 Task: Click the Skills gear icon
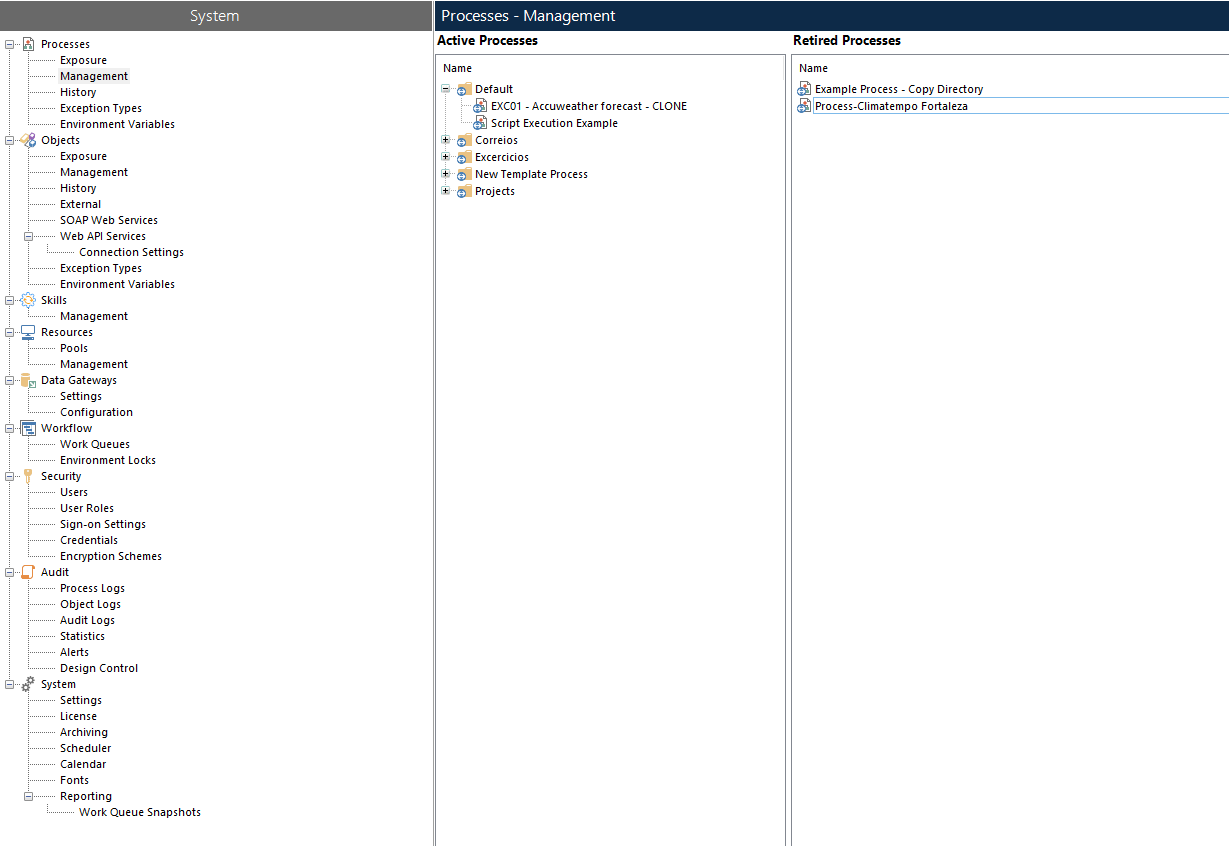click(28, 300)
